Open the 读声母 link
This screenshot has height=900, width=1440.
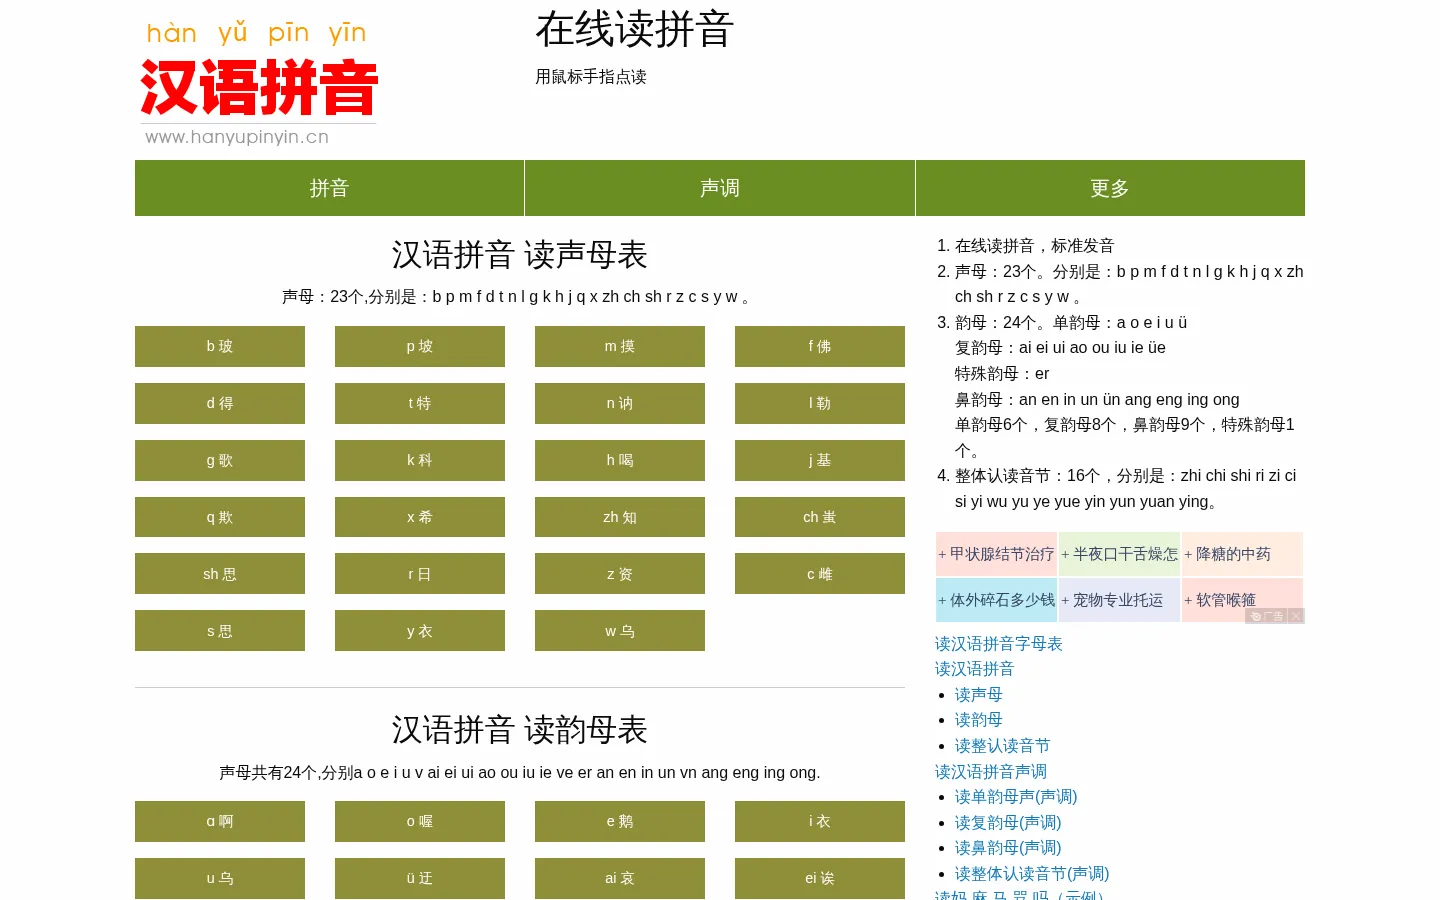979,694
